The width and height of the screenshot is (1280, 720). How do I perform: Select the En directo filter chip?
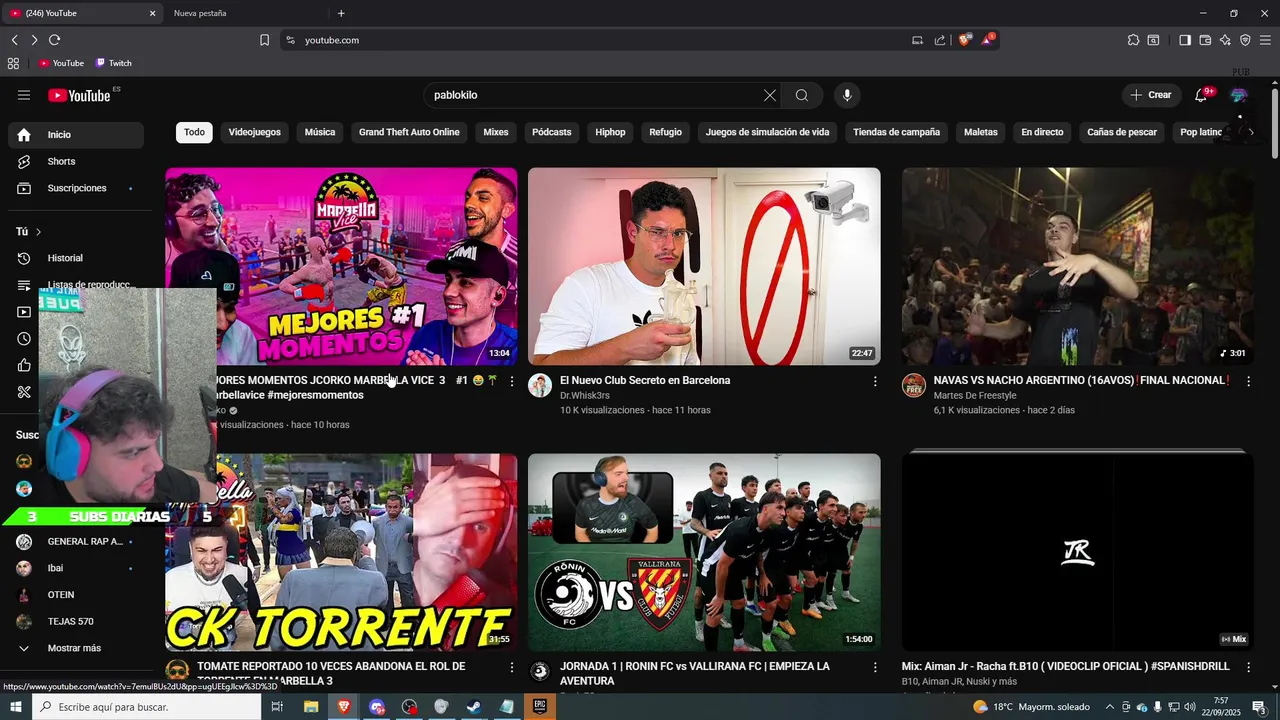1042,132
